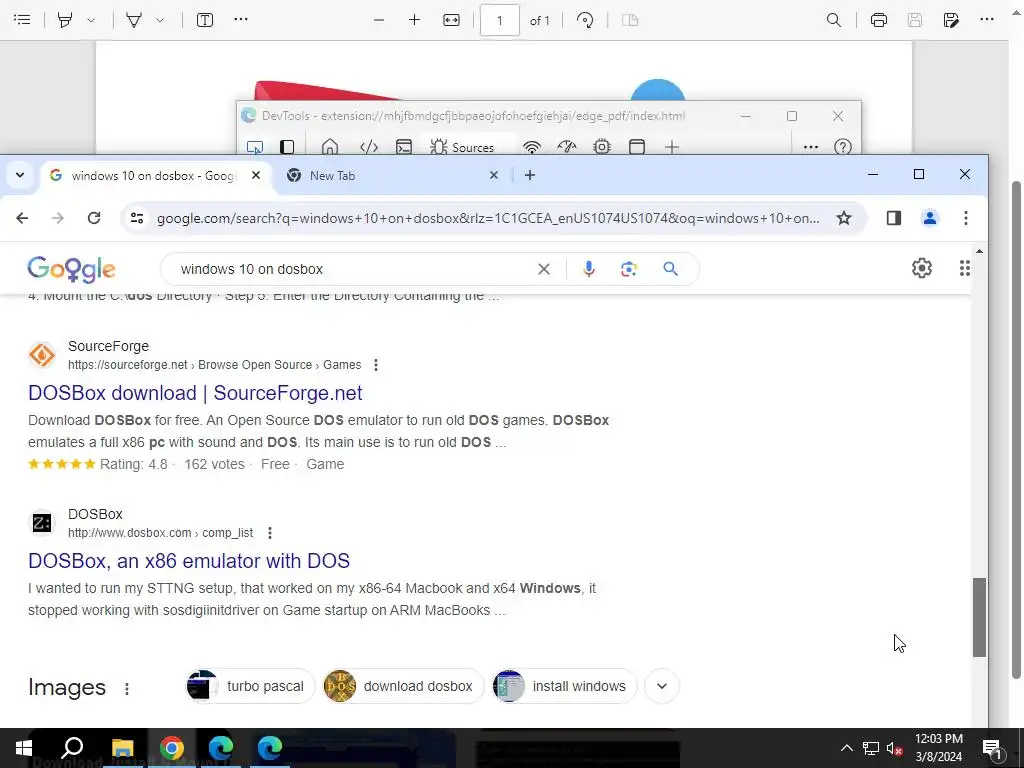Filter images by download dosbox chip
1024x768 pixels.
(404, 686)
